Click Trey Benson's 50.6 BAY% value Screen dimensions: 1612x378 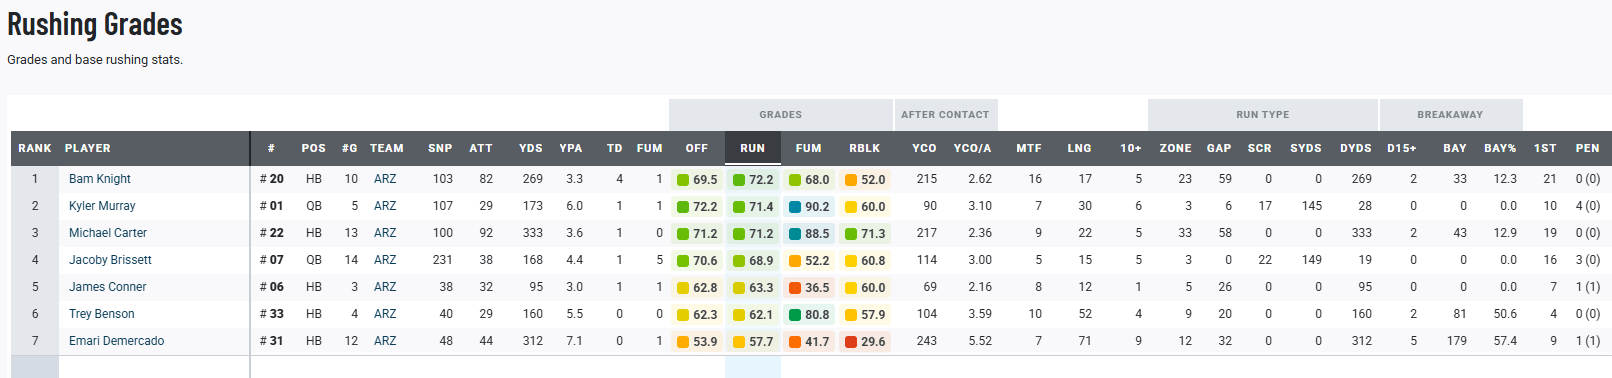tap(1505, 314)
